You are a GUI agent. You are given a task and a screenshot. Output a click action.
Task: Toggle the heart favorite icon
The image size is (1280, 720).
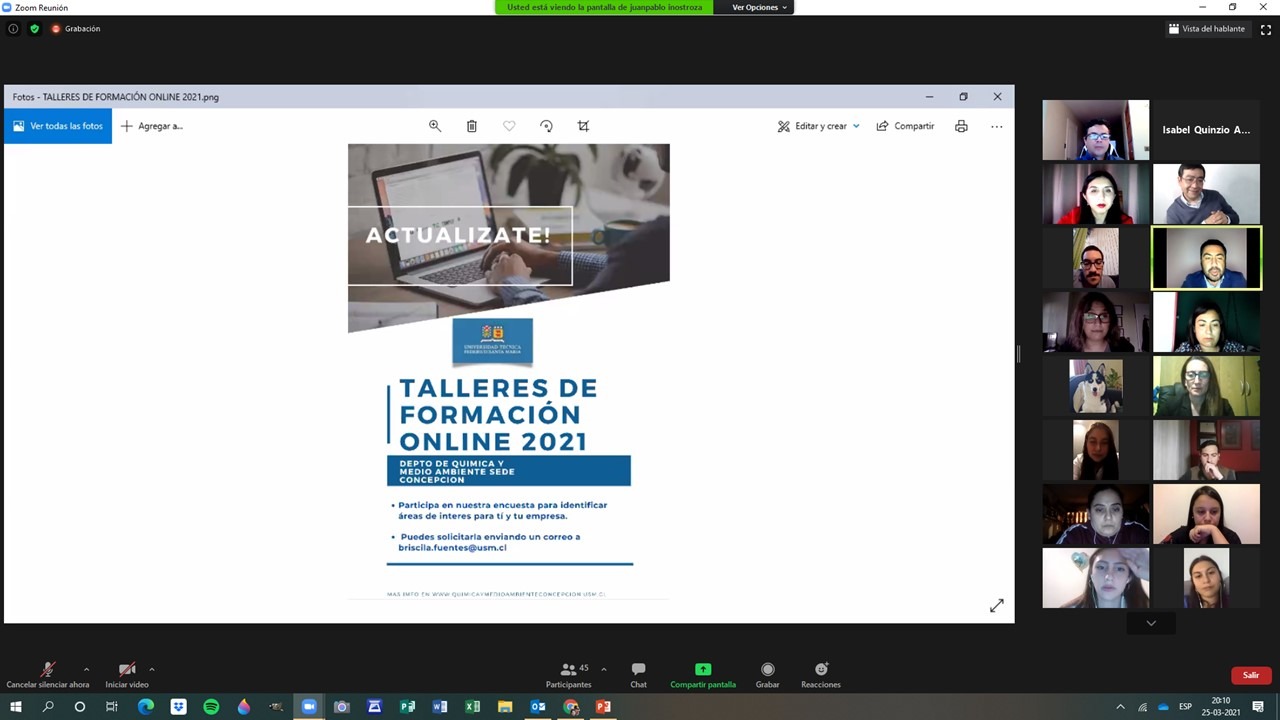pyautogui.click(x=509, y=126)
